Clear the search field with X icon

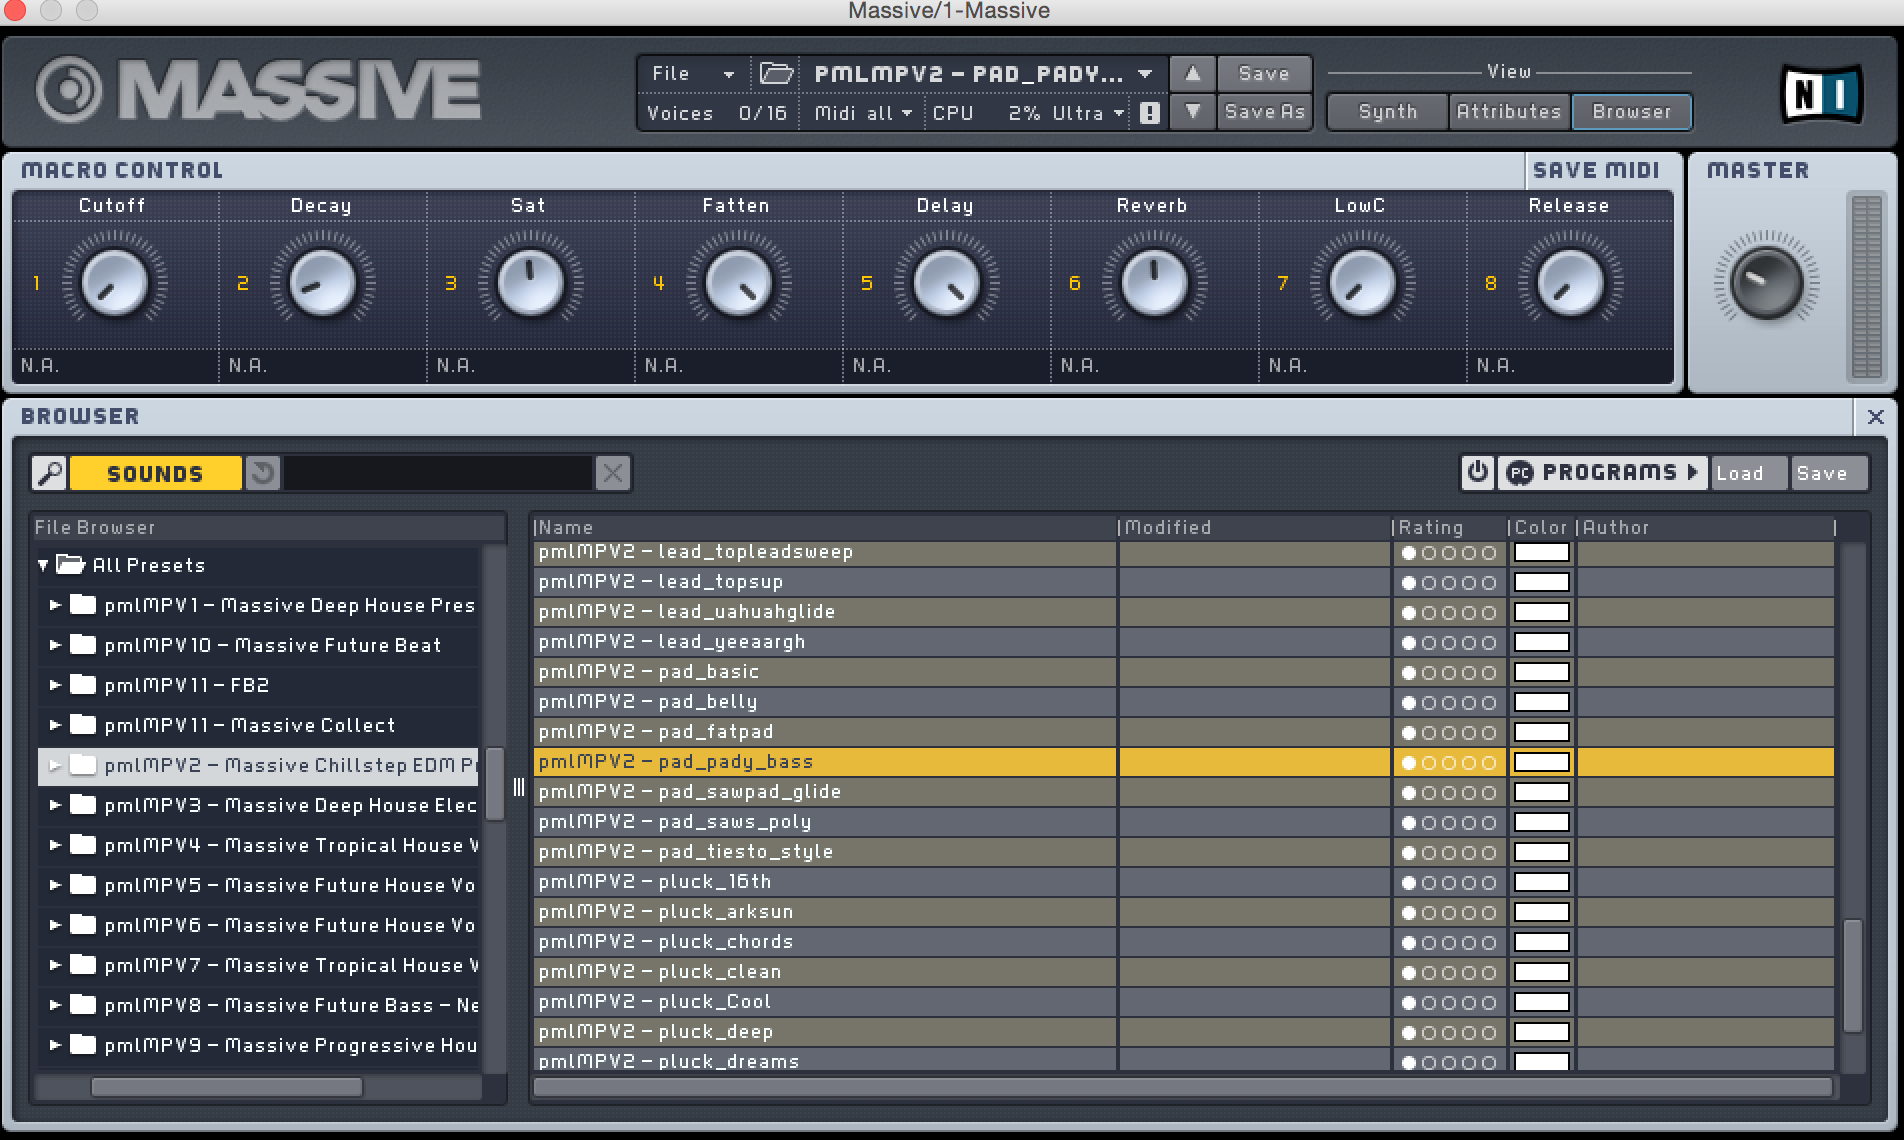point(612,473)
